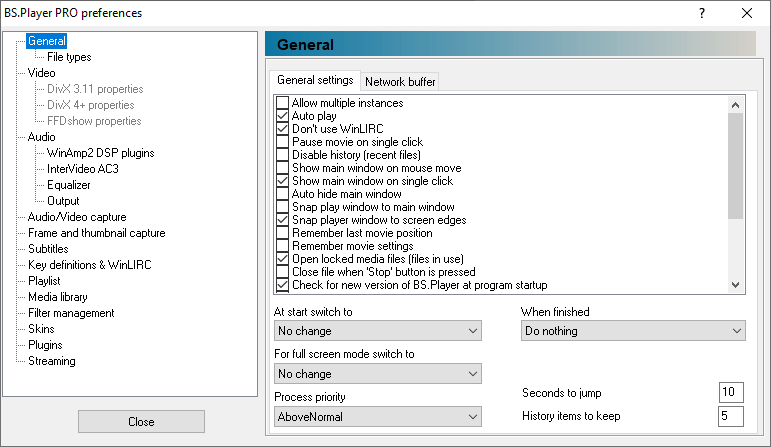Open the Equalizer settings
771x447 pixels.
(68, 185)
